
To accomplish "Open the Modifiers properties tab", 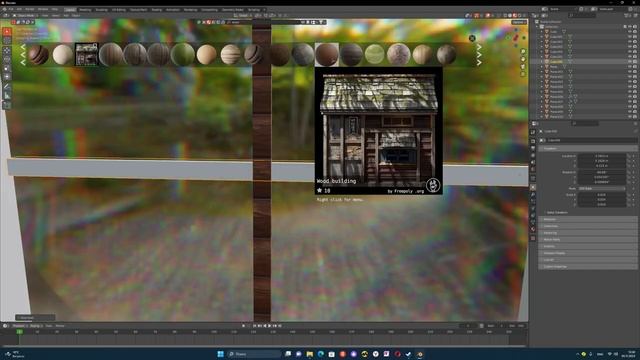I will tap(533, 195).
